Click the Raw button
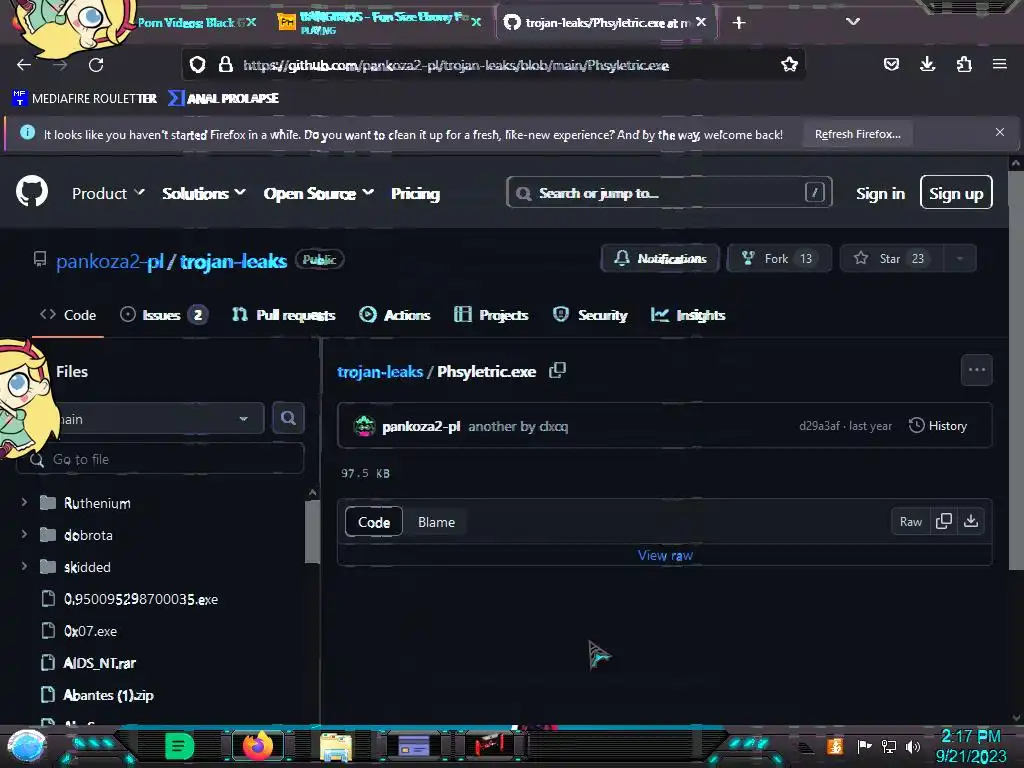Screen dimensions: 1024x768 click(910, 521)
